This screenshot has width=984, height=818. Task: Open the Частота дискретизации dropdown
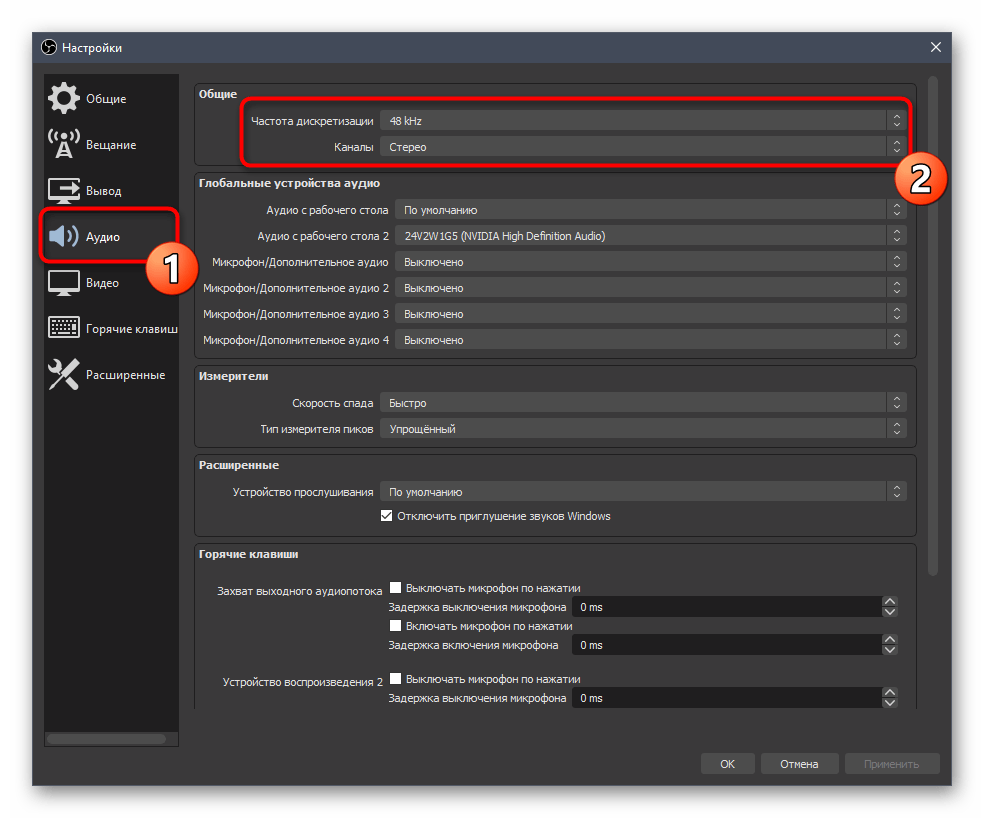tap(642, 120)
